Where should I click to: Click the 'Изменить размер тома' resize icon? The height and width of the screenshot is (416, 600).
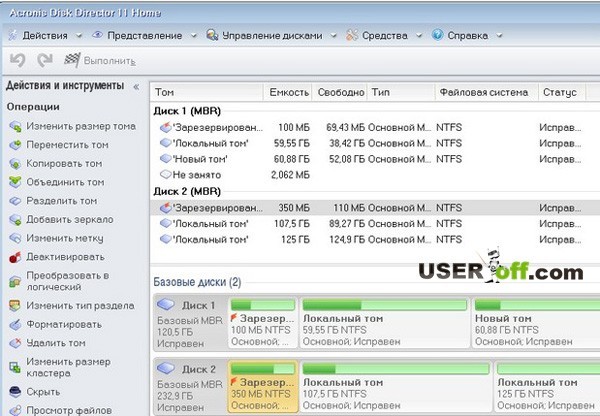(x=15, y=127)
